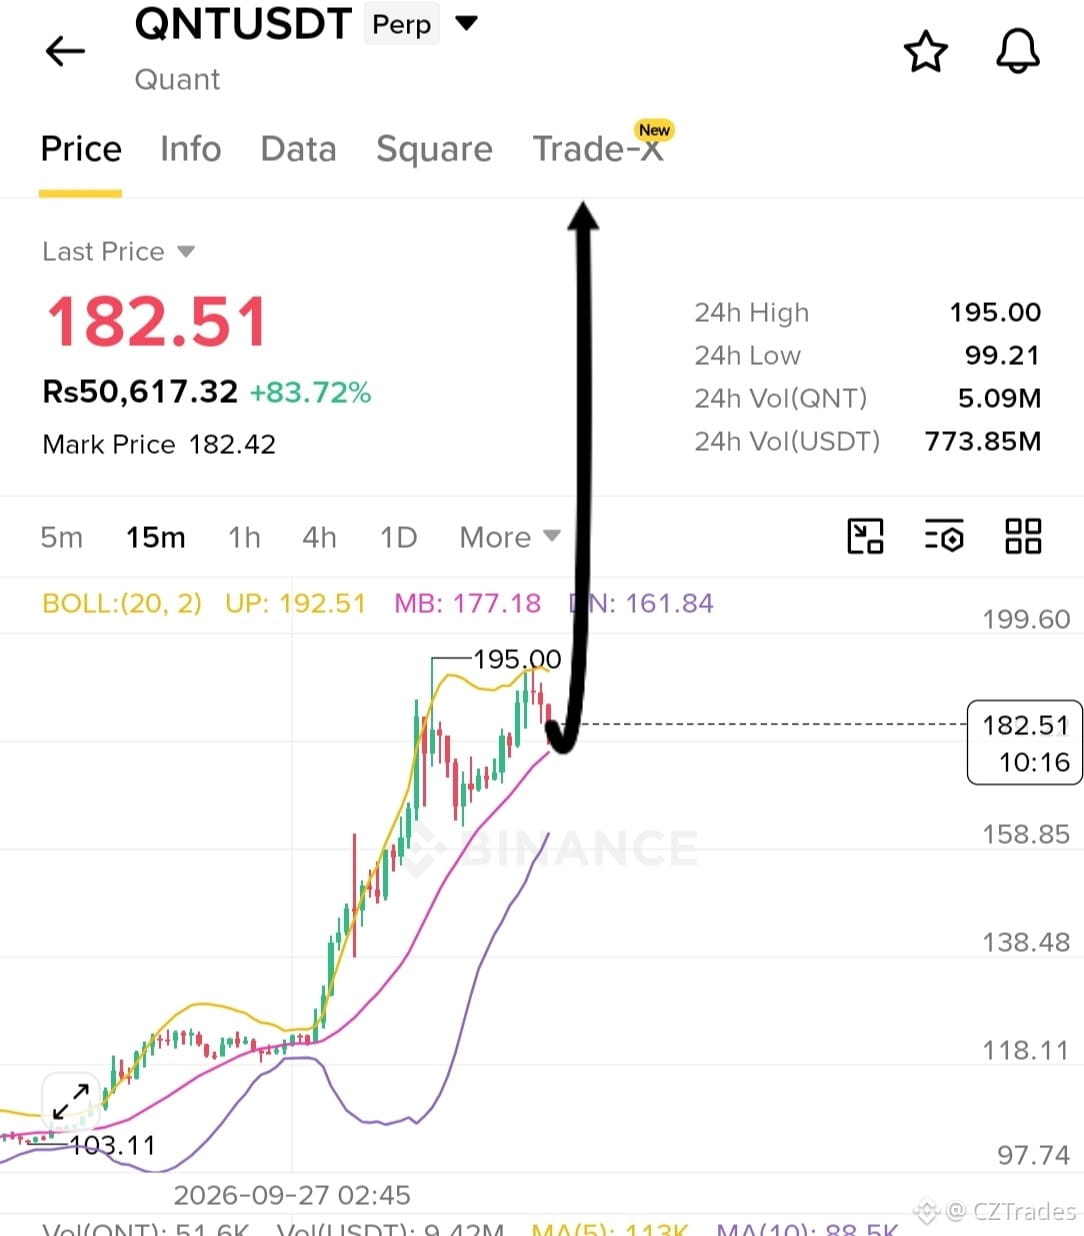This screenshot has height=1236, width=1084.
Task: Select the 5m timeframe
Action: click(x=61, y=537)
